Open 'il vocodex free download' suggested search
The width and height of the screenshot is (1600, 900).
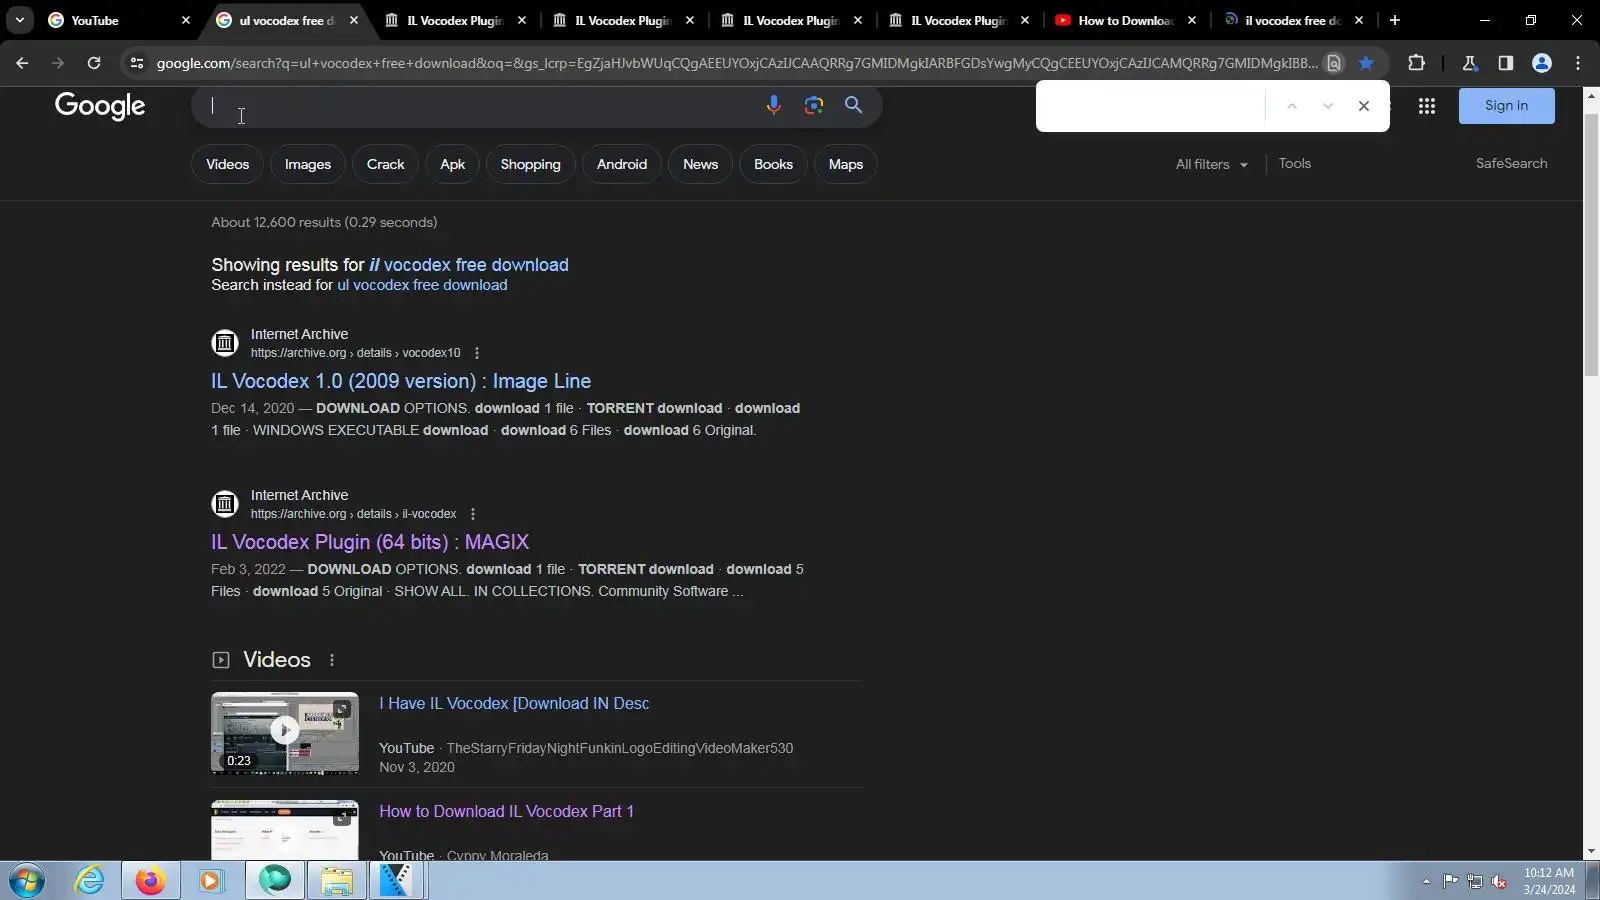tap(469, 265)
